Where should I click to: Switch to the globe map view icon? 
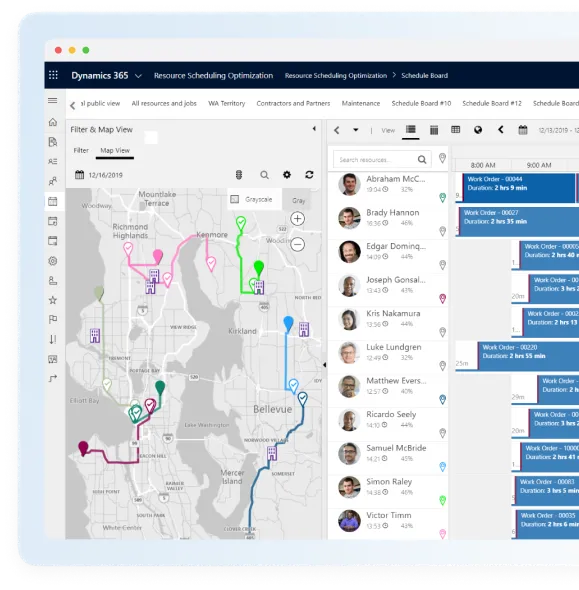click(x=478, y=130)
